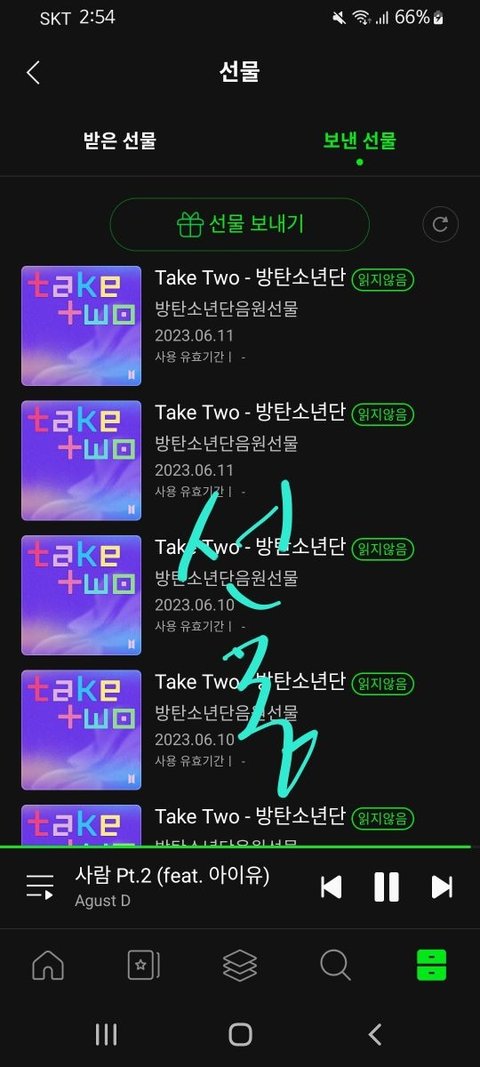This screenshot has height=1067, width=480.
Task: Open third Take Two gift dated 2023.06.10
Action: 240,595
